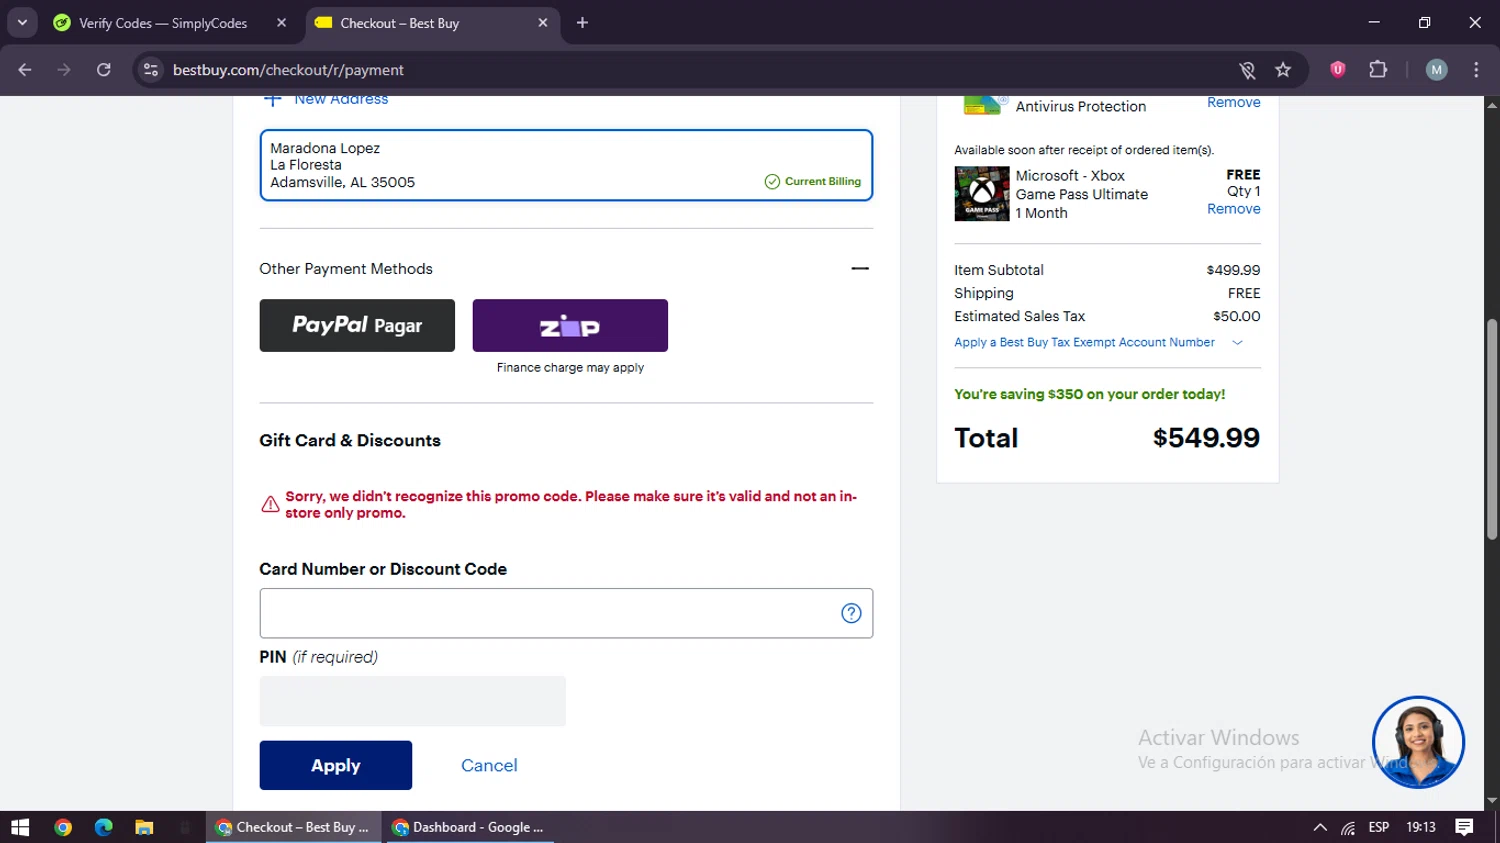The image size is (1500, 843).
Task: Click the PIN input field
Action: [x=412, y=701]
